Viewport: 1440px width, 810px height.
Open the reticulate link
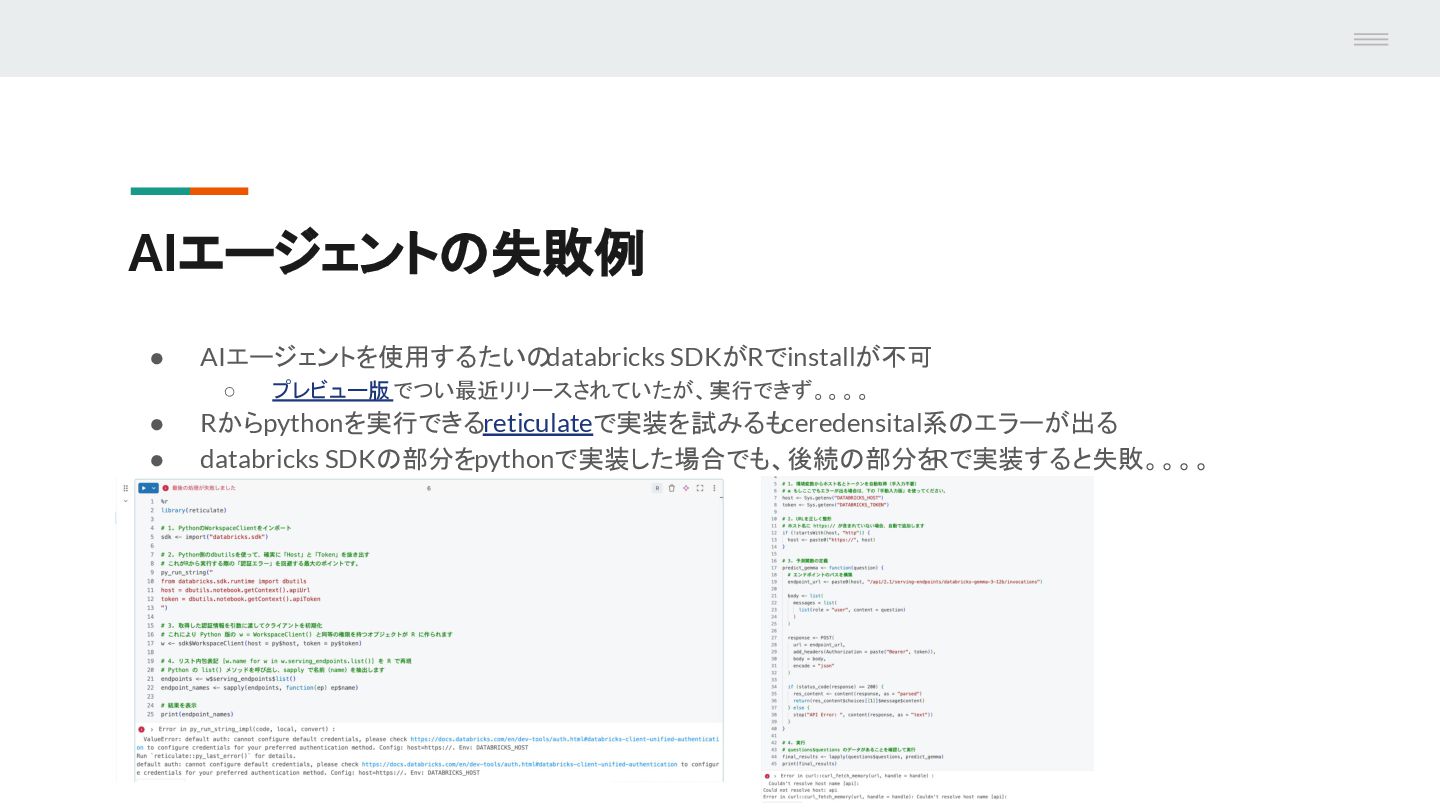pyautogui.click(x=538, y=423)
